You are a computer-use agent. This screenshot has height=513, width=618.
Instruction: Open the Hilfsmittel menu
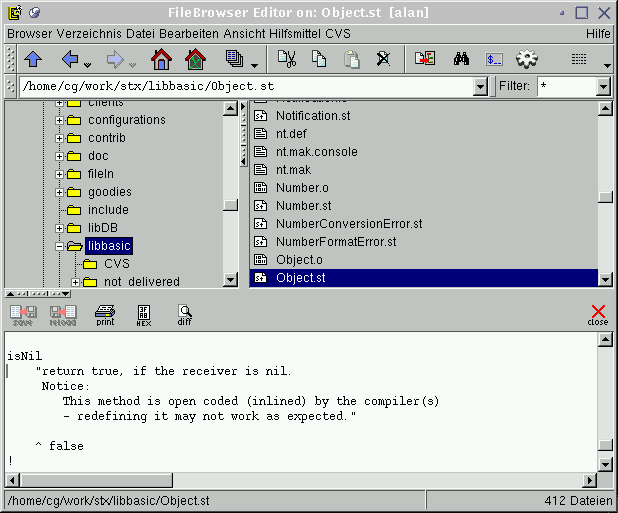point(295,34)
